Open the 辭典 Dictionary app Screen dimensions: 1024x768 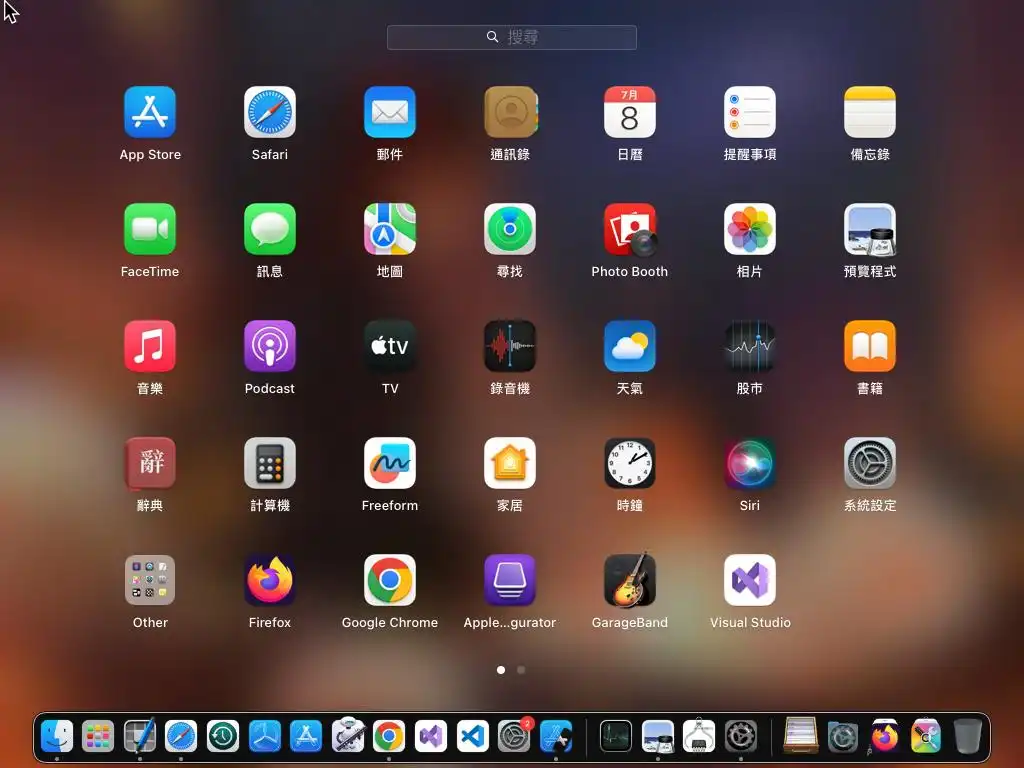pos(150,462)
